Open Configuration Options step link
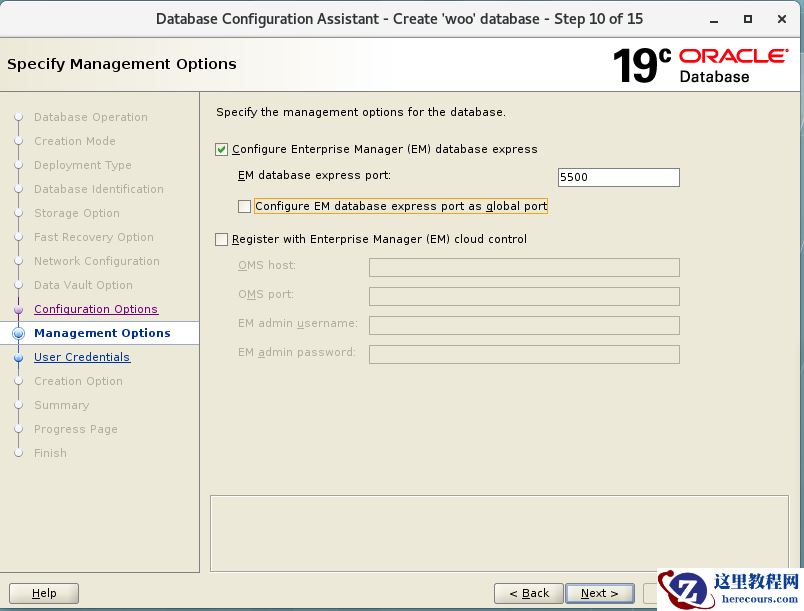This screenshot has height=611, width=804. [96, 309]
